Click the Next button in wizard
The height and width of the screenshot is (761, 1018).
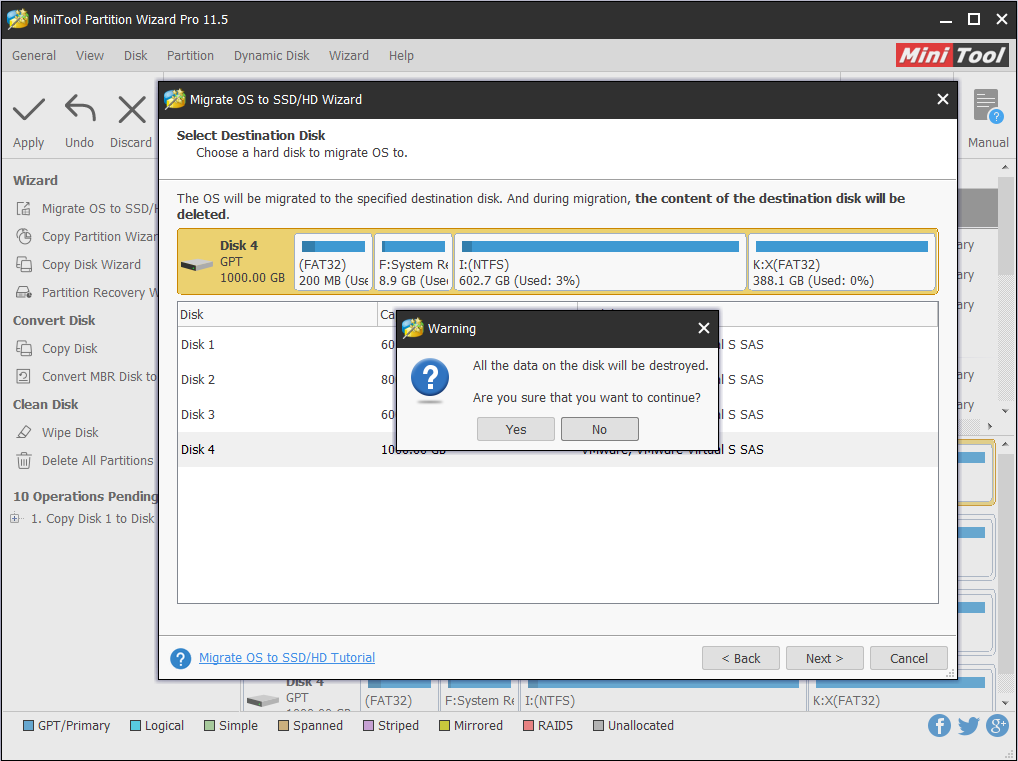click(x=825, y=658)
